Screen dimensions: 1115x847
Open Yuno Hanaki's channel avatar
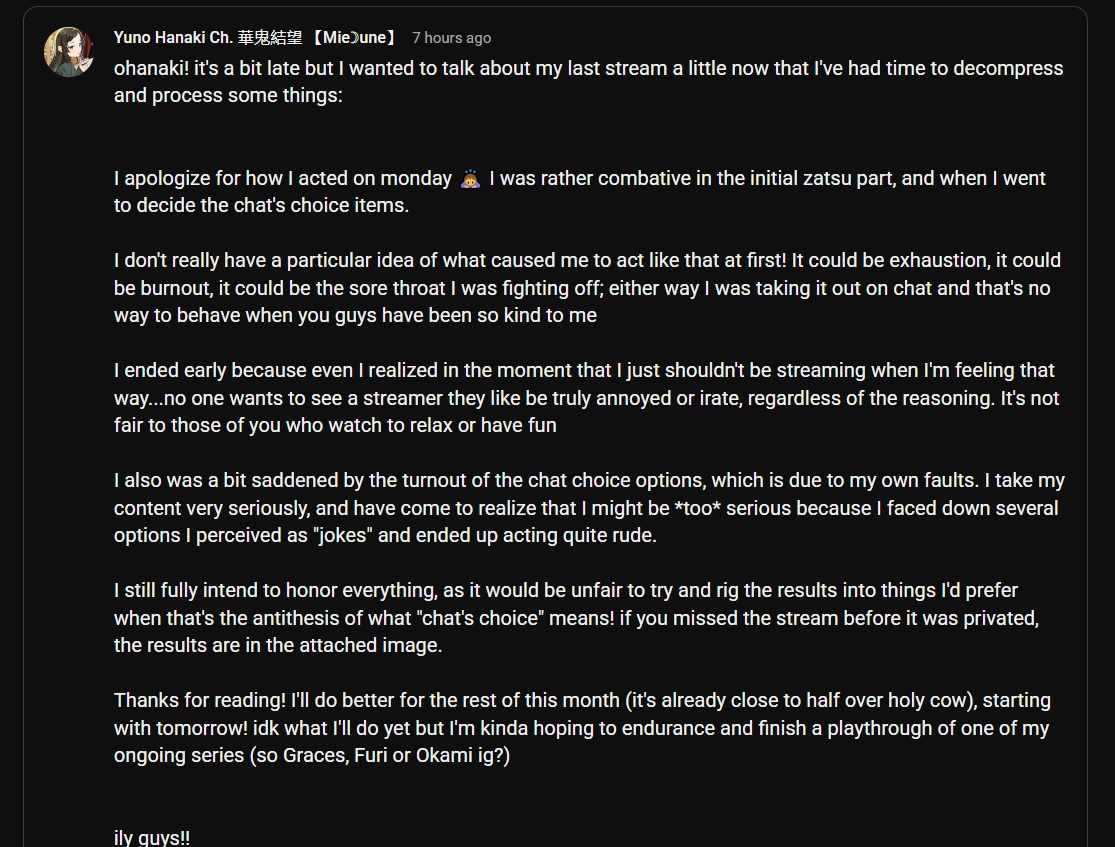pos(68,52)
